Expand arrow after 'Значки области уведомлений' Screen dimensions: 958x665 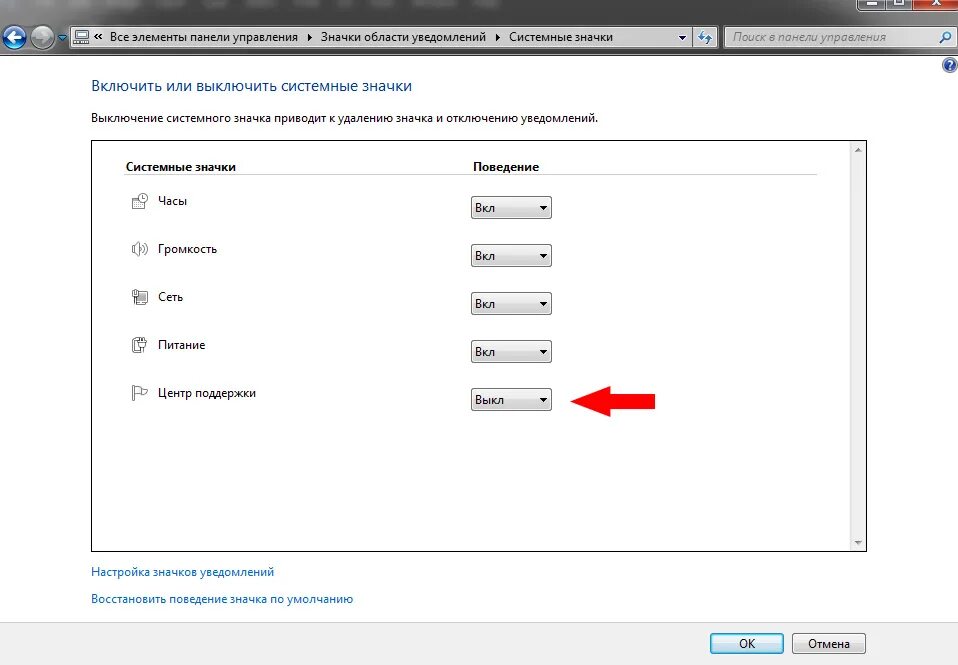tap(497, 37)
